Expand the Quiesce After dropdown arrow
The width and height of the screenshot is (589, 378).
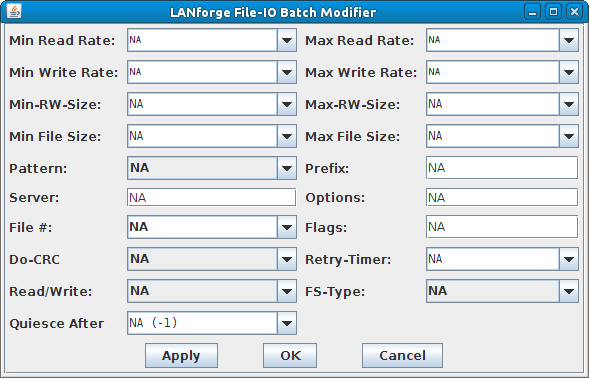(x=287, y=323)
